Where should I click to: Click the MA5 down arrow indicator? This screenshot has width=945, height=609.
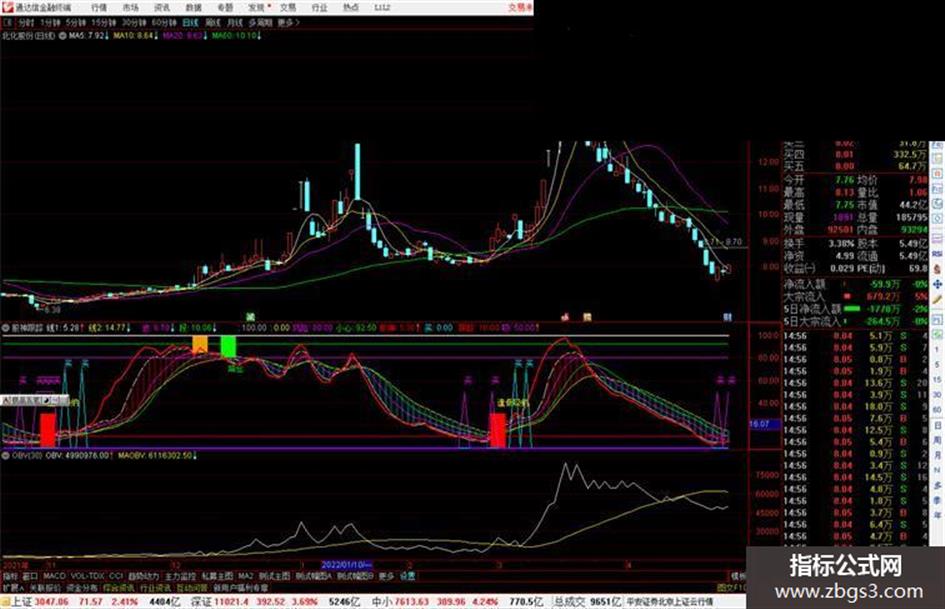tap(107, 36)
